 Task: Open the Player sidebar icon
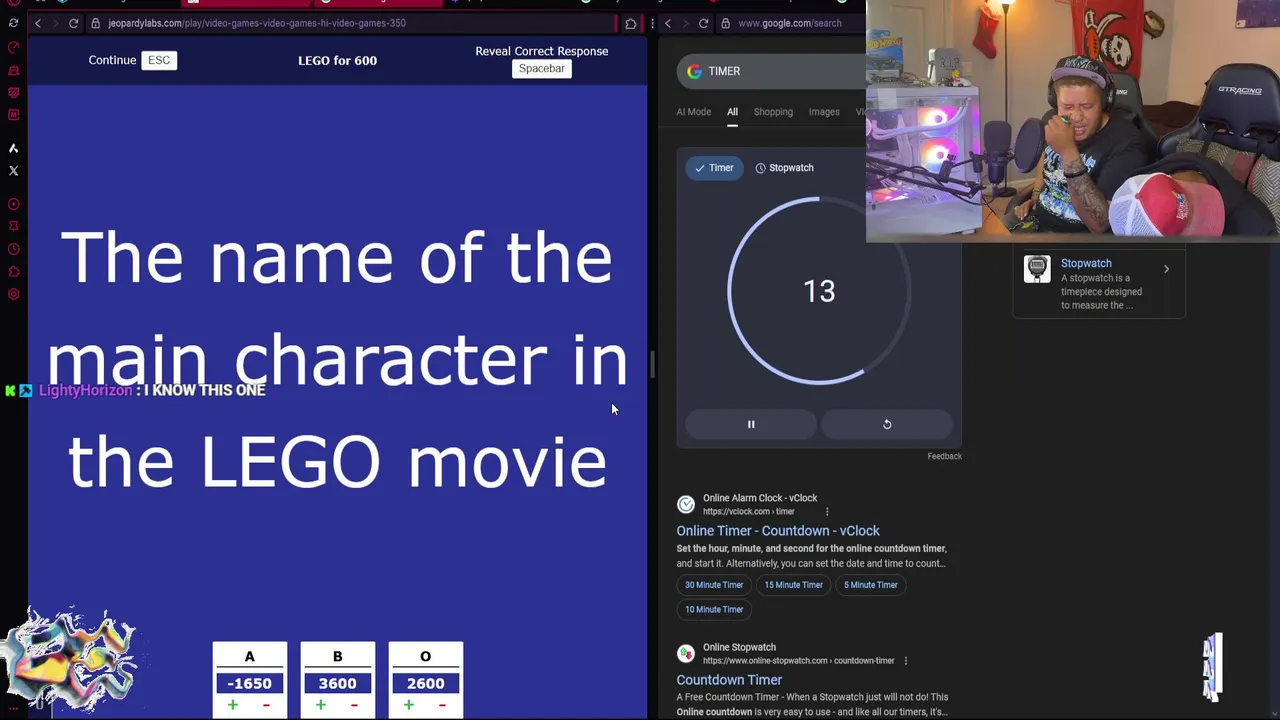click(13, 204)
